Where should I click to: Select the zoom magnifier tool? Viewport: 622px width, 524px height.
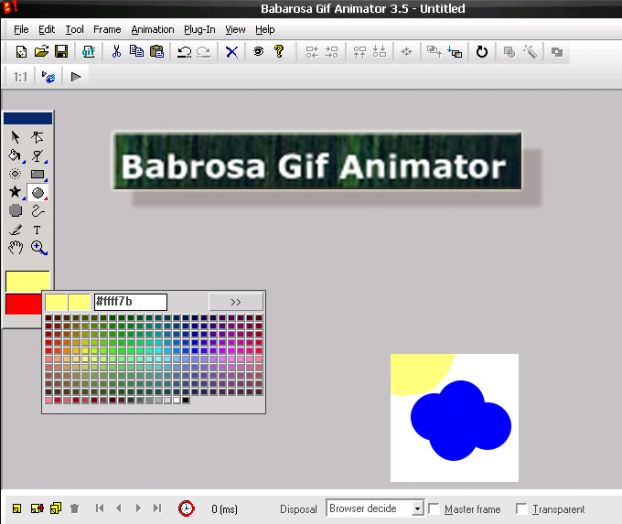point(38,248)
